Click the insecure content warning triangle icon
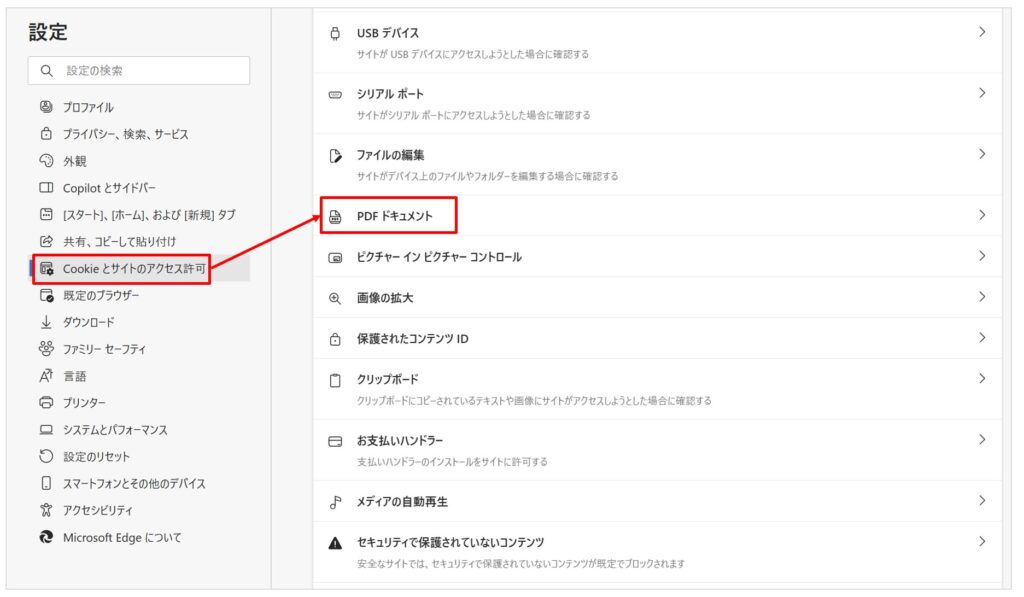This screenshot has width=1024, height=597. point(335,543)
